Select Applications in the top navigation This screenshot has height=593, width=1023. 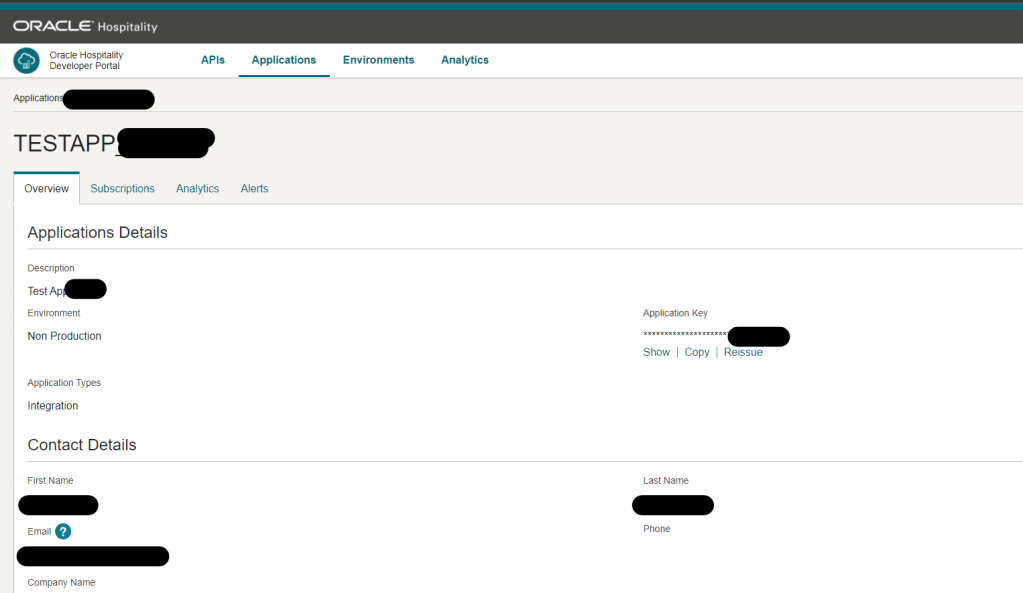pos(284,60)
